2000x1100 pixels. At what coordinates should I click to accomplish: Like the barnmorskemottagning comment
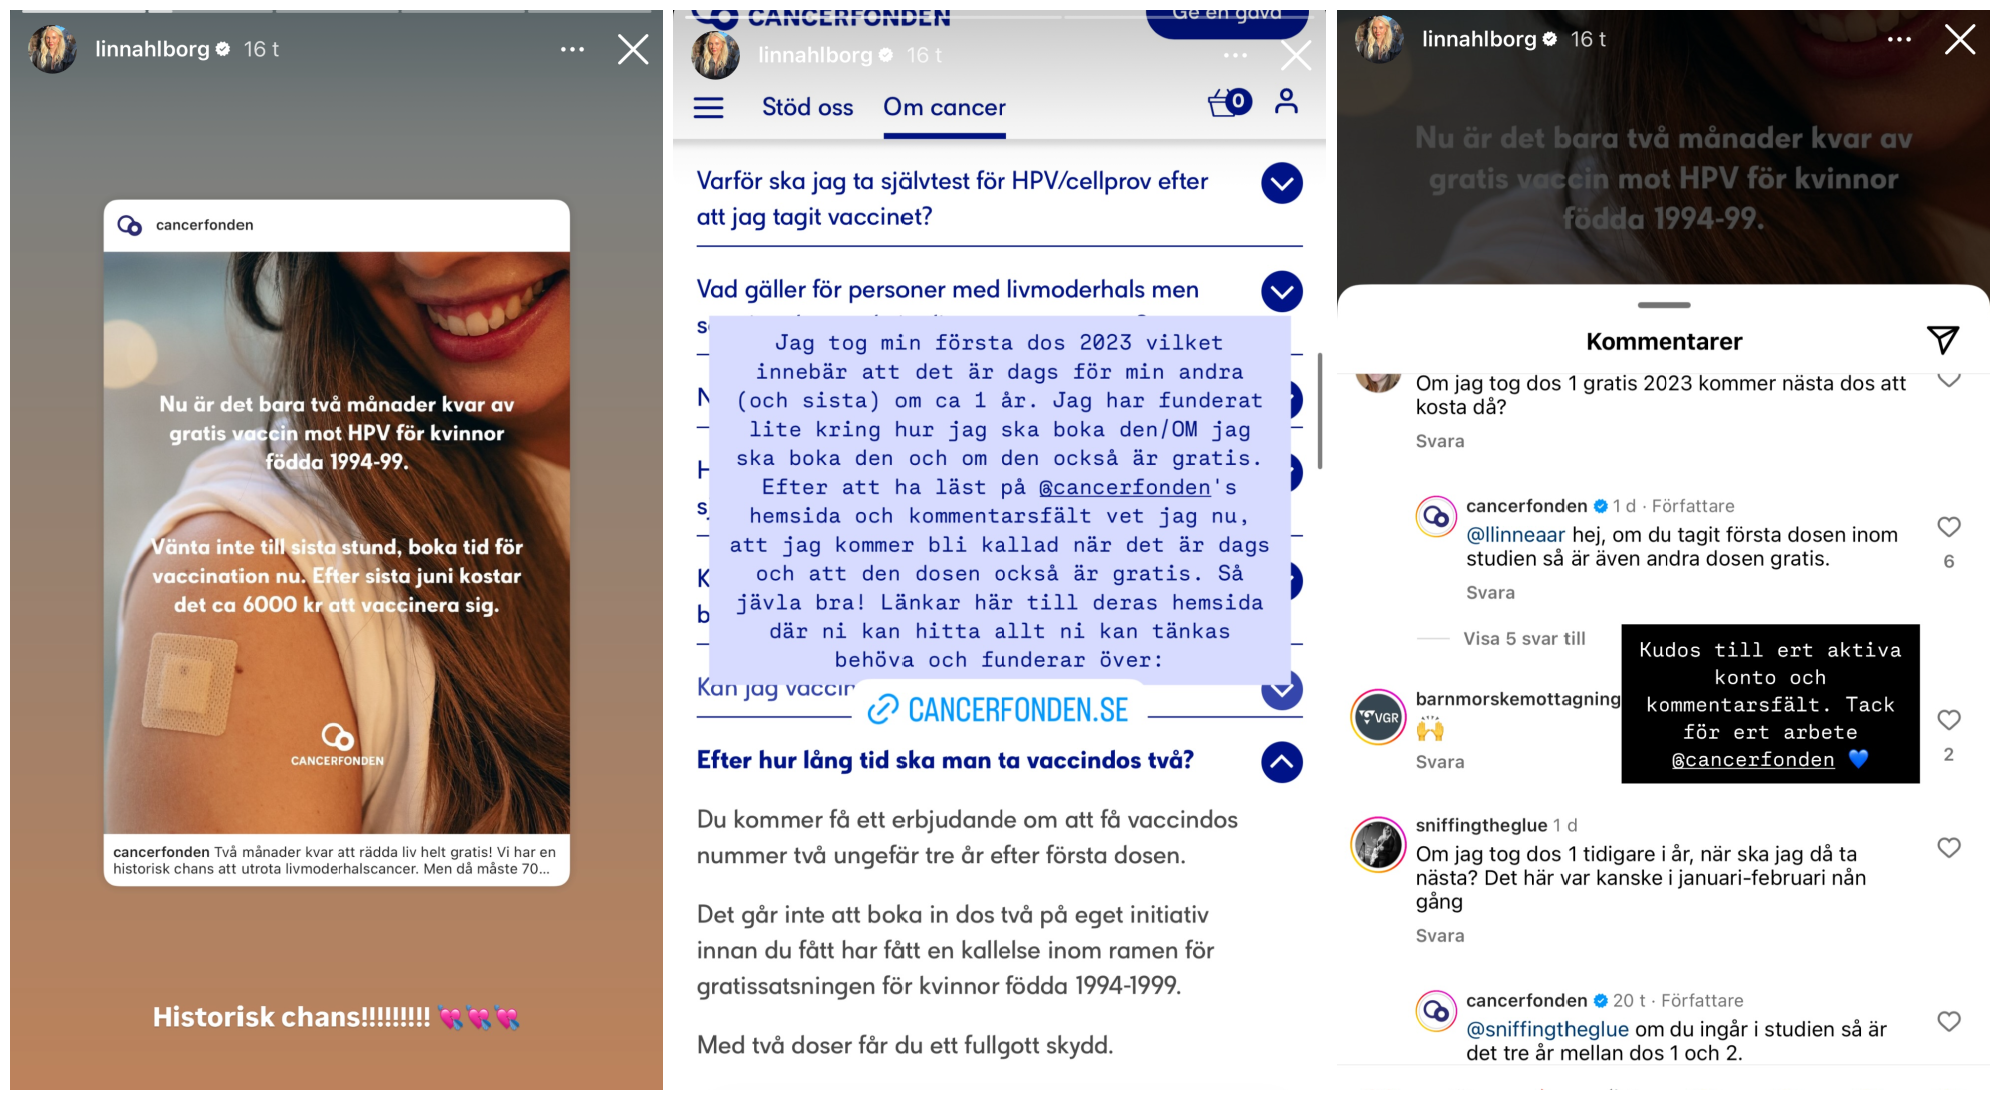pos(1948,720)
